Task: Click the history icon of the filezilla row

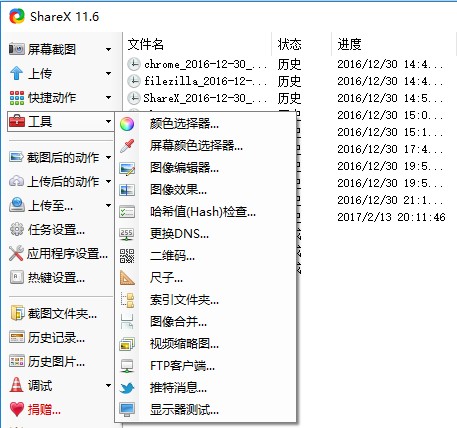Action: (x=134, y=81)
